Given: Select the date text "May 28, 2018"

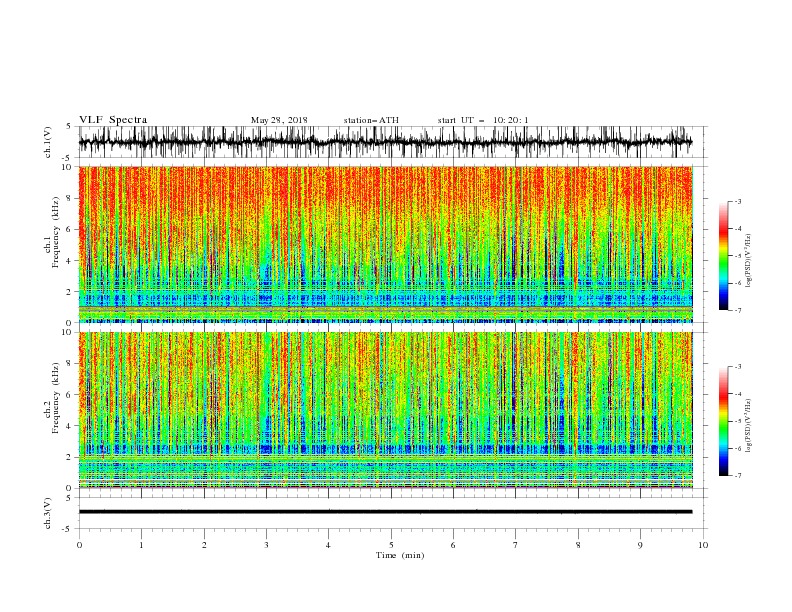Looking at the screenshot, I should pyautogui.click(x=279, y=120).
